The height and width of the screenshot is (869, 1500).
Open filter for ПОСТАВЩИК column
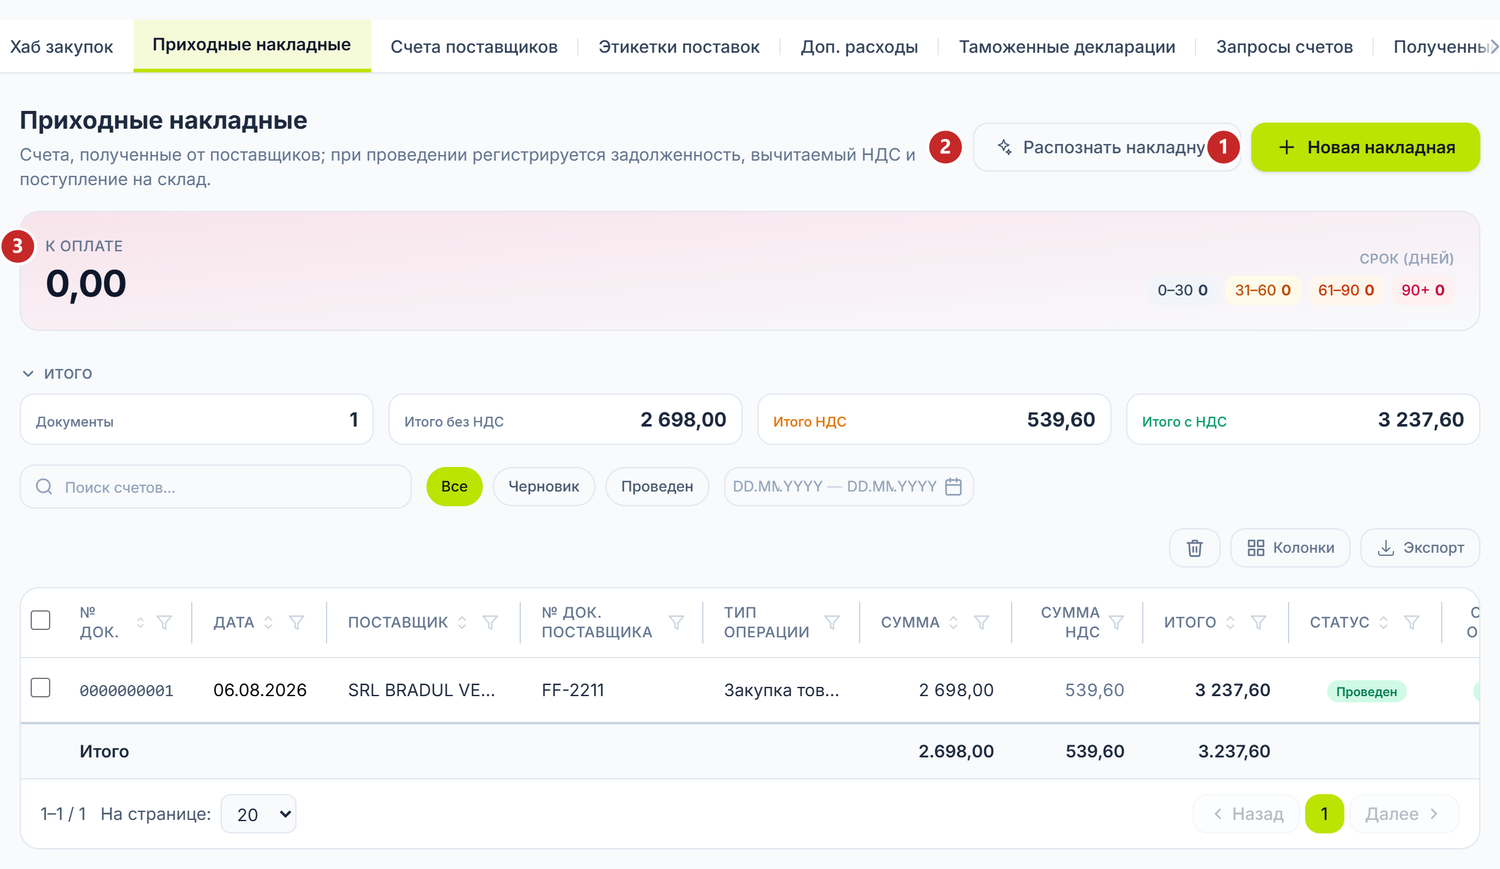click(490, 623)
